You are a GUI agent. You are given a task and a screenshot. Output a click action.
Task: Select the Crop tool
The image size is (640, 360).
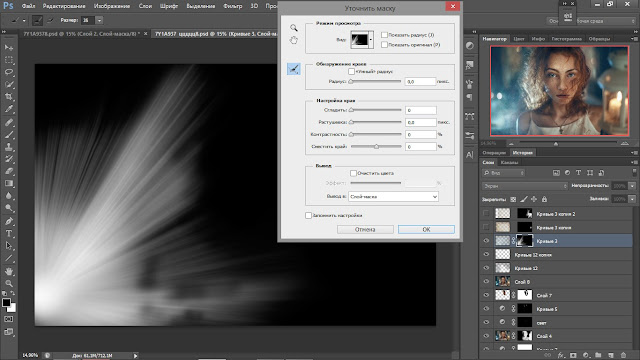9,97
